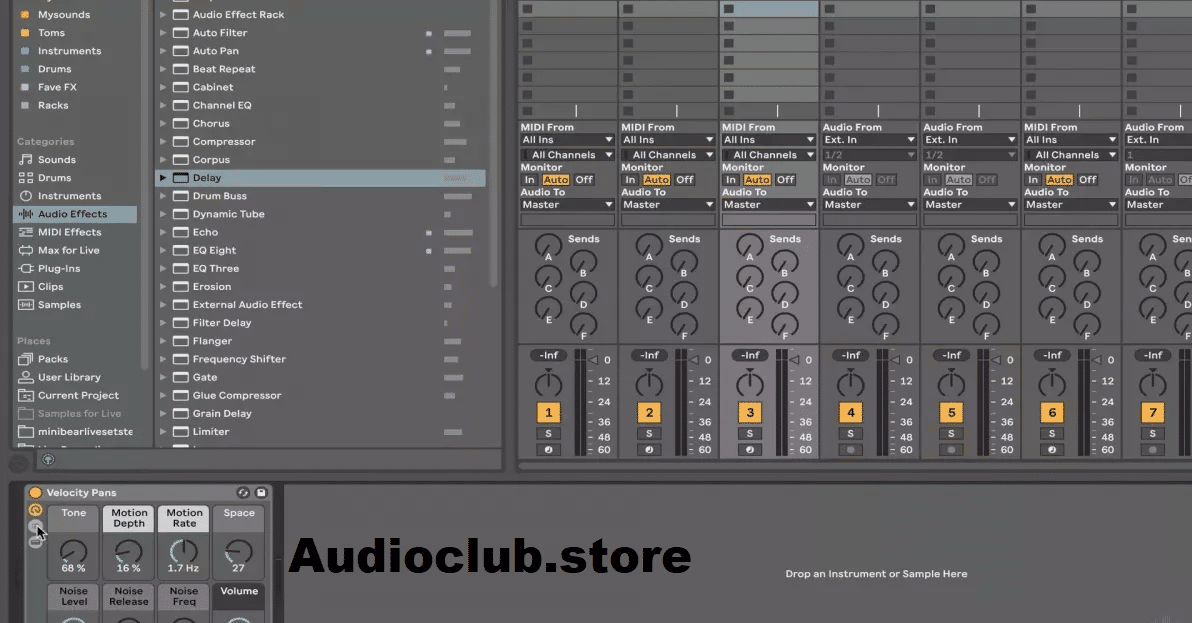The height and width of the screenshot is (623, 1192).
Task: Click the show chain list icon in rack
Action: pyautogui.click(x=35, y=526)
